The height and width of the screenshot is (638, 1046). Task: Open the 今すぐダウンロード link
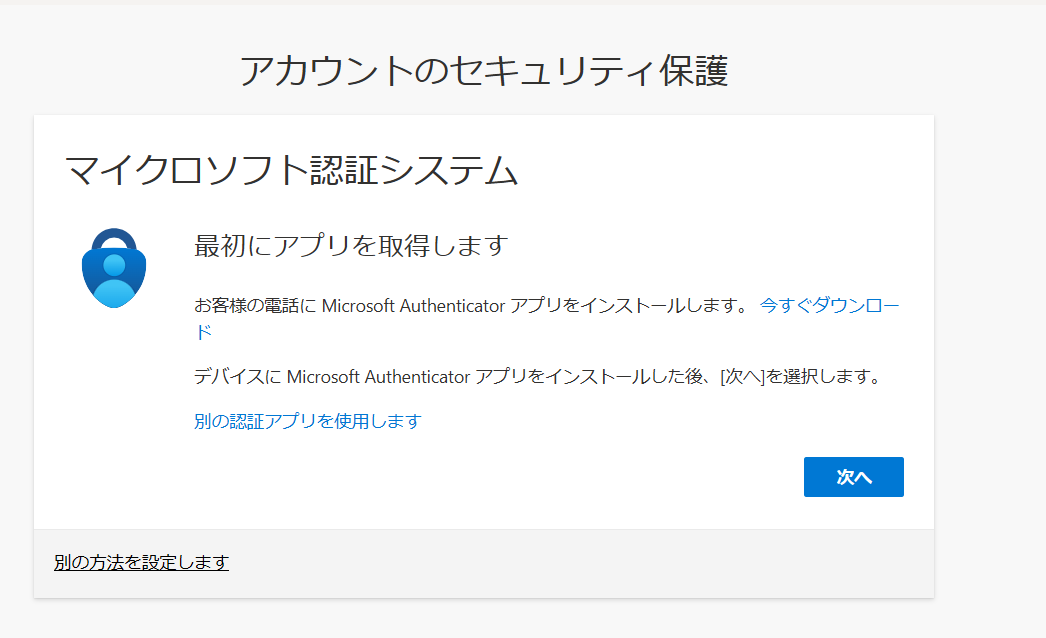829,306
